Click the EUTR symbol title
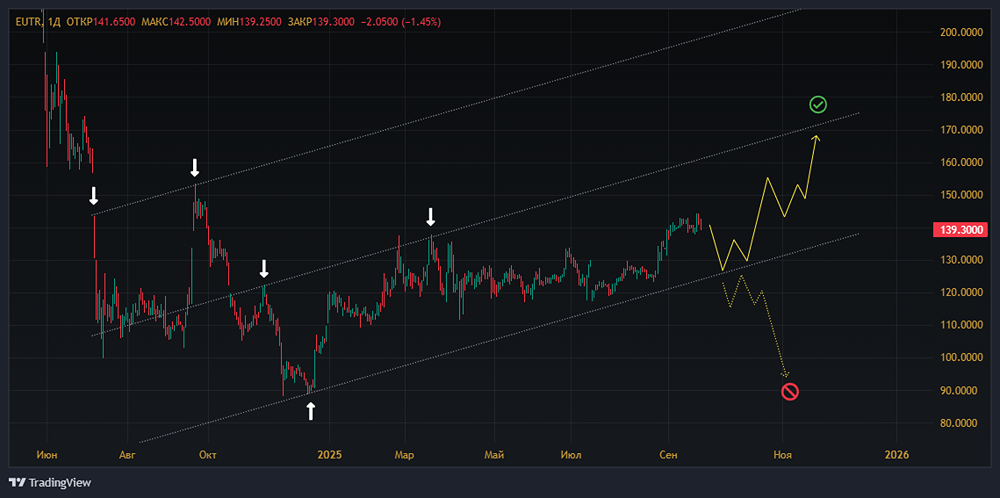 (27, 22)
